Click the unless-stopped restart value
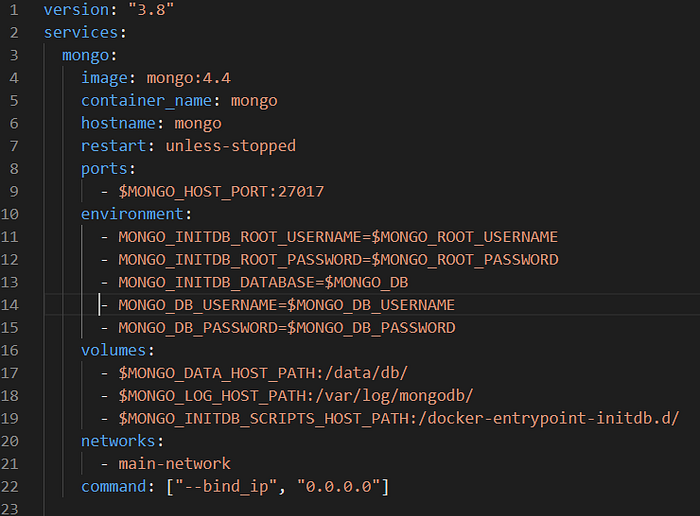 pyautogui.click(x=230, y=146)
